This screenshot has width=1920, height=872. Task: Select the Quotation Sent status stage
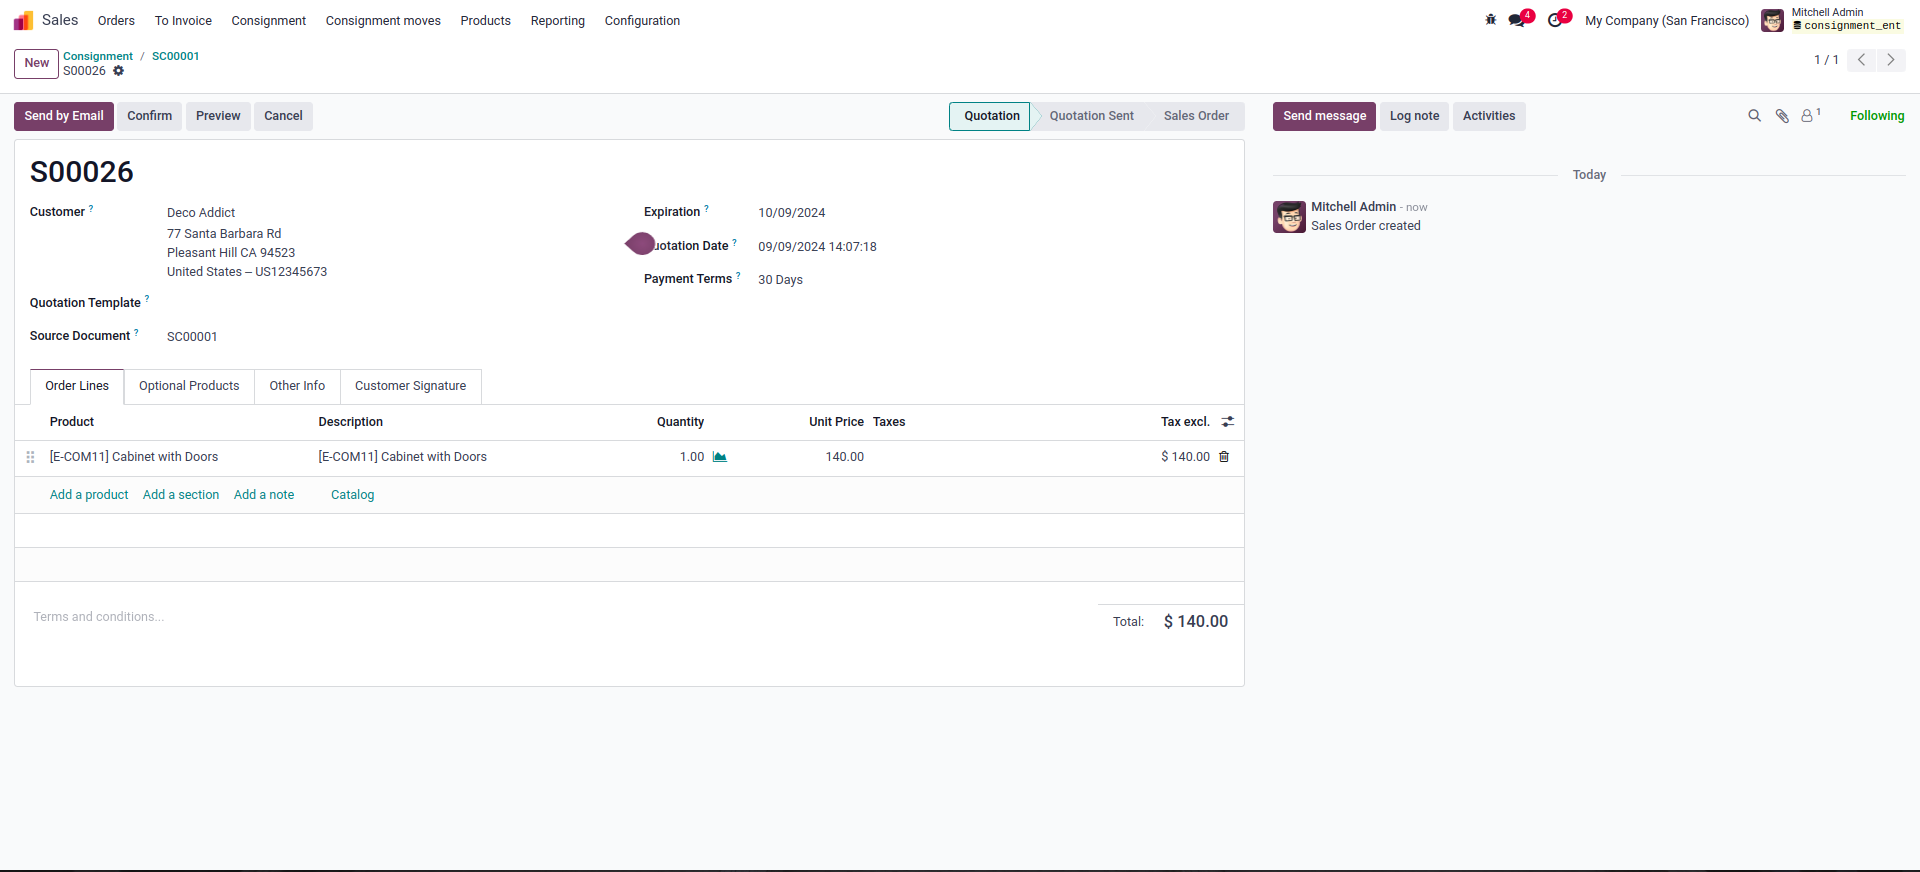pos(1091,116)
